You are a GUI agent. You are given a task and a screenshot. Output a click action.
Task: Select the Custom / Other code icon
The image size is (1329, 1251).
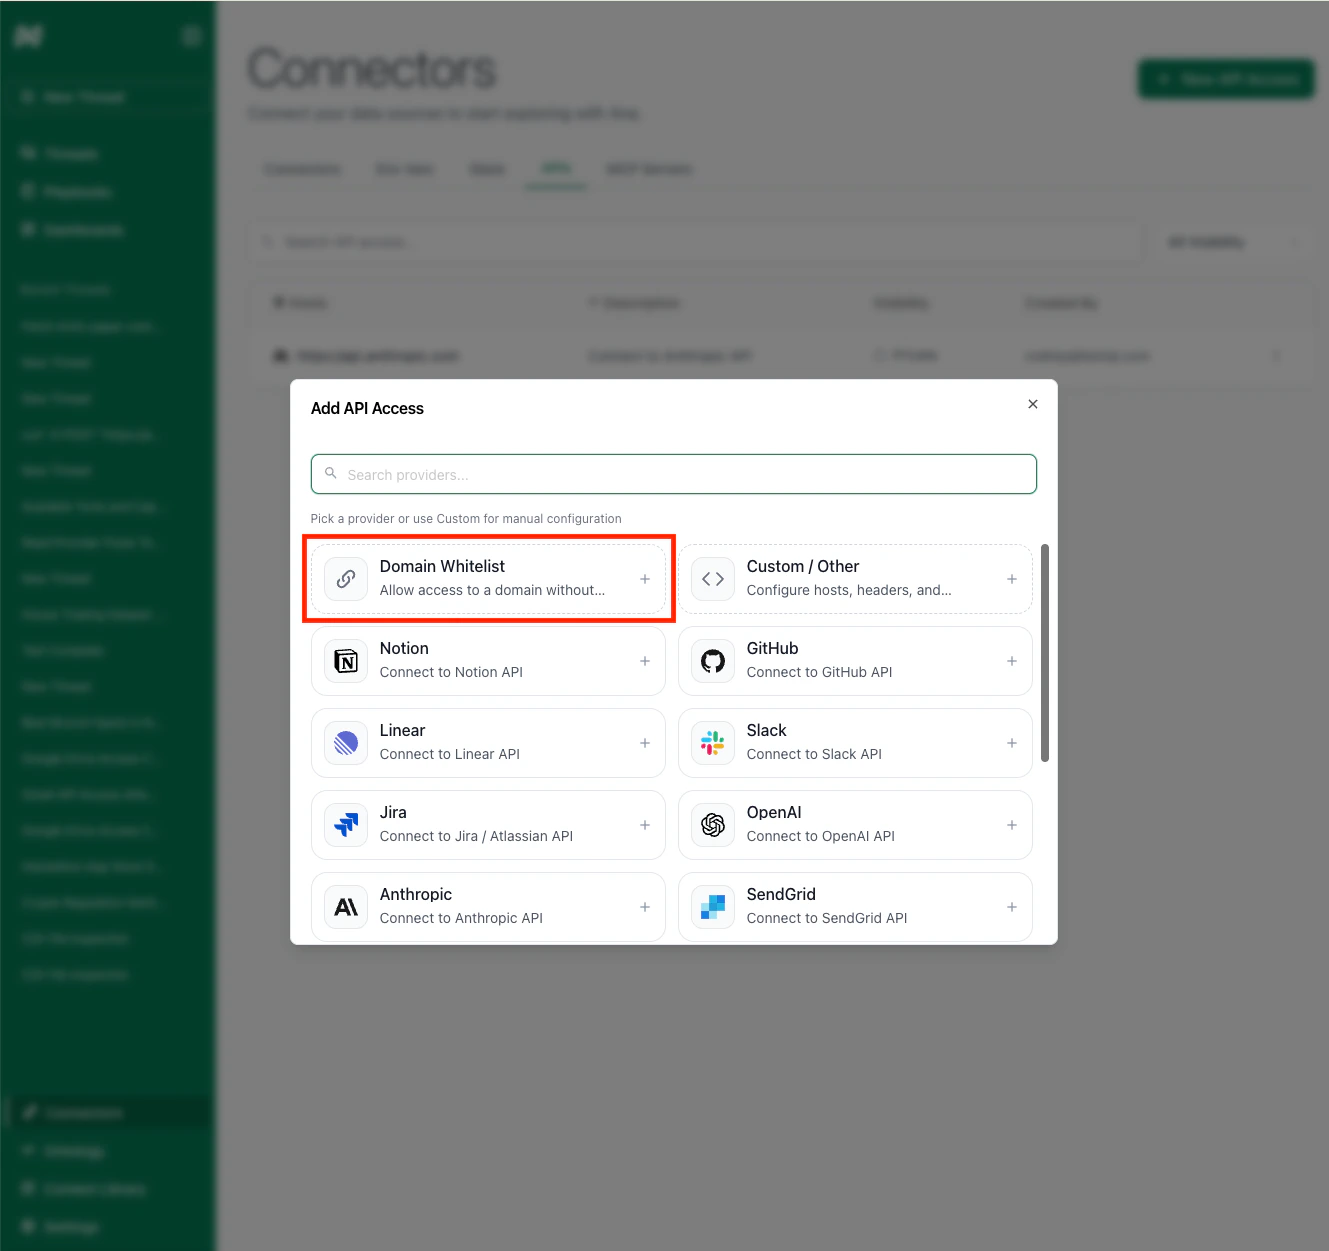[x=712, y=579]
